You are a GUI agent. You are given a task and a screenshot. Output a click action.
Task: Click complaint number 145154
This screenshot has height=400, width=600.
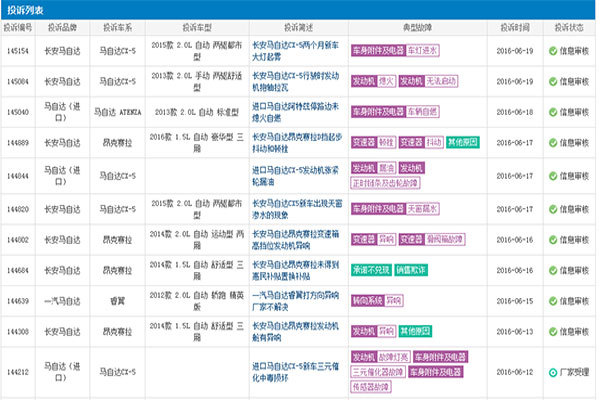click(x=18, y=51)
